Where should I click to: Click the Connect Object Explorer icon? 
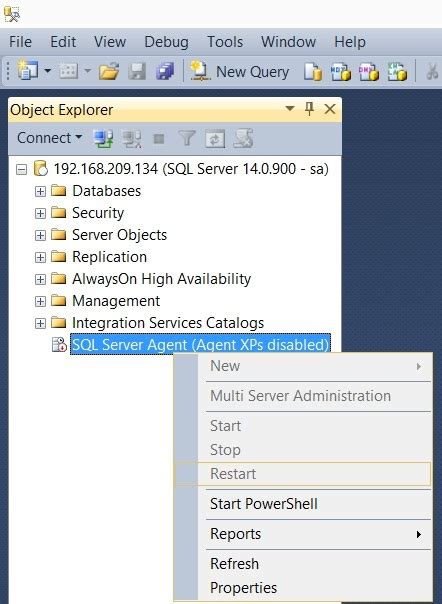(x=103, y=138)
